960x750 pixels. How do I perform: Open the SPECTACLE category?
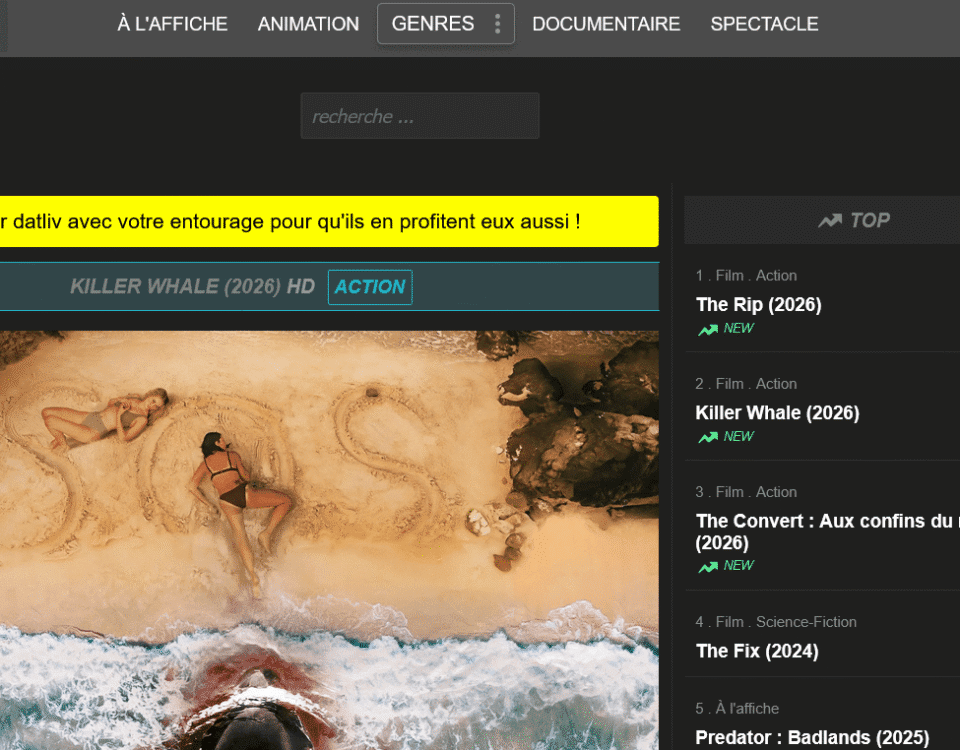coord(764,24)
